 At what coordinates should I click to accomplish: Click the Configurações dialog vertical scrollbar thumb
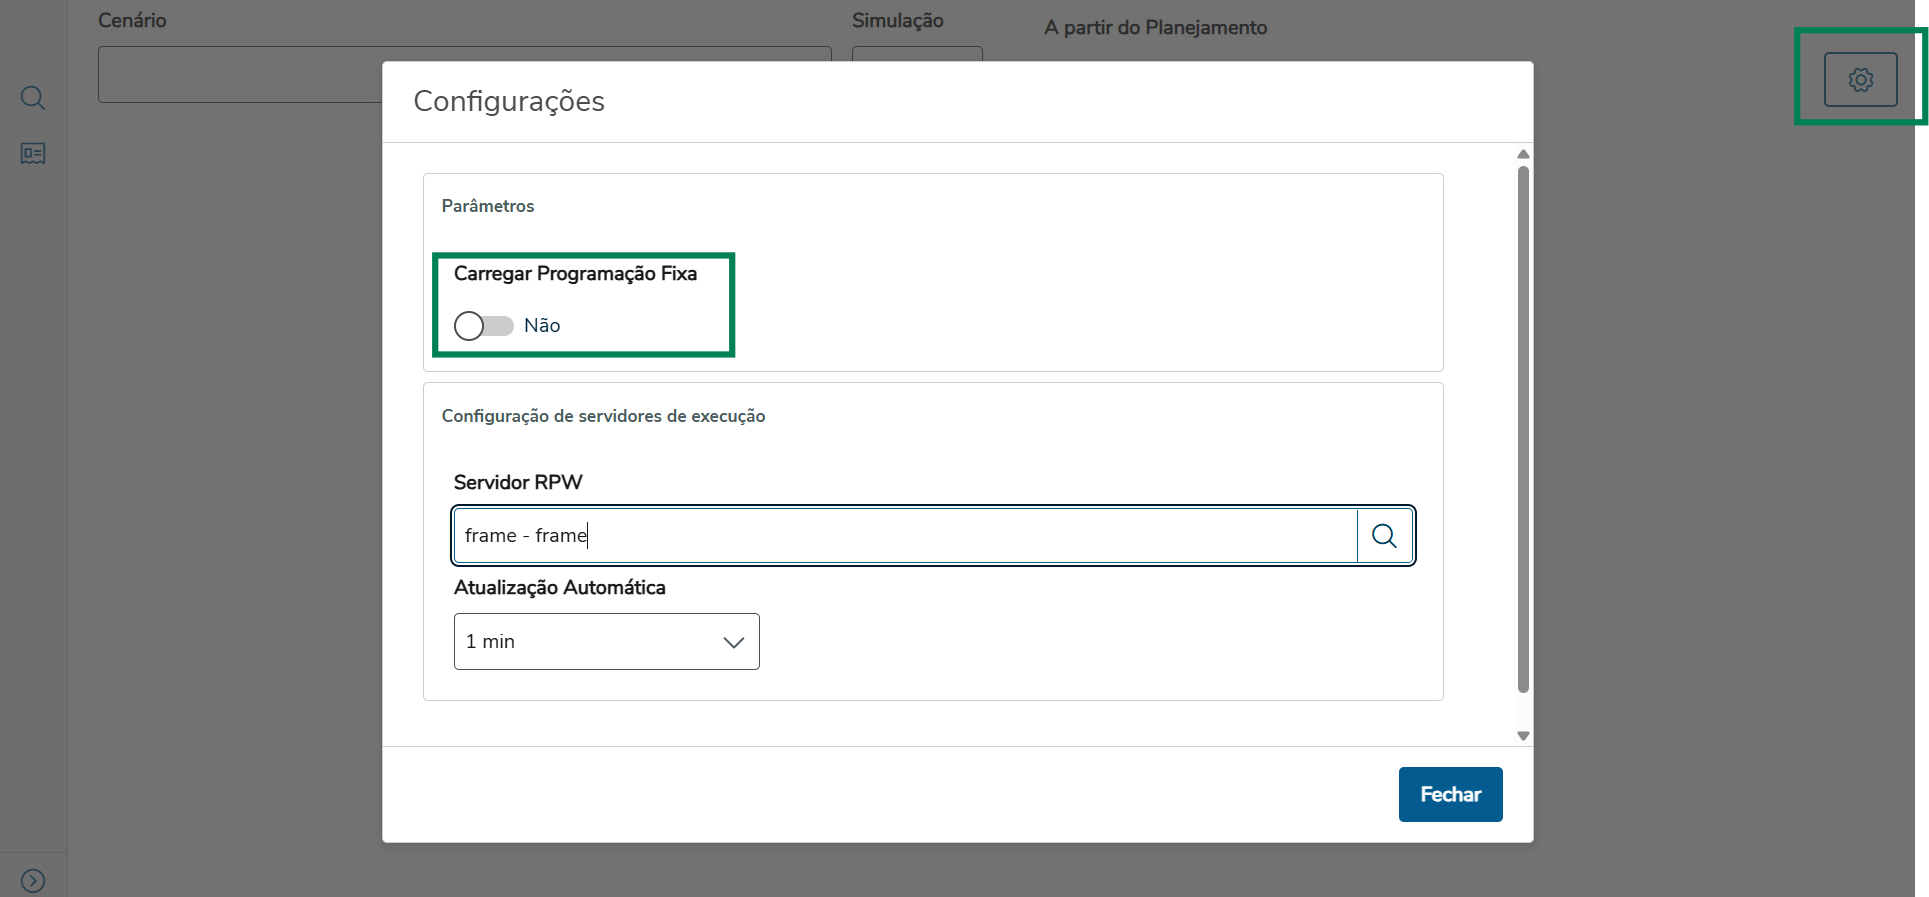tap(1523, 430)
